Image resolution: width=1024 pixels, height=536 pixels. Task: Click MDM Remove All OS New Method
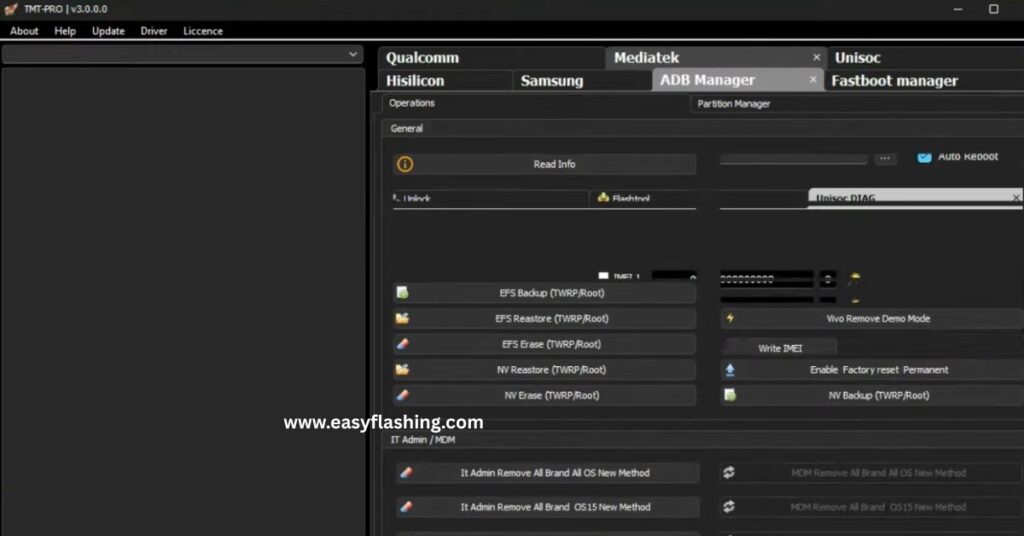872,473
